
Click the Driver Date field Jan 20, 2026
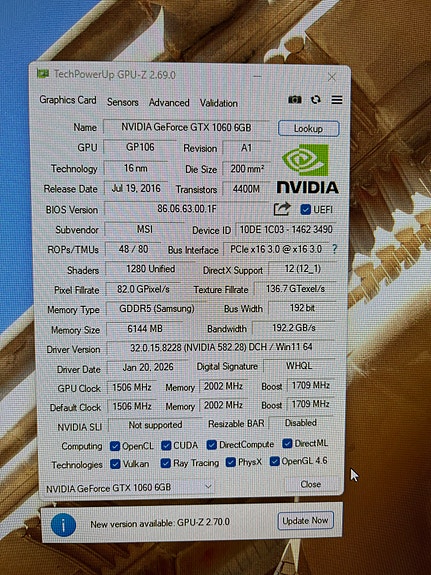148,367
